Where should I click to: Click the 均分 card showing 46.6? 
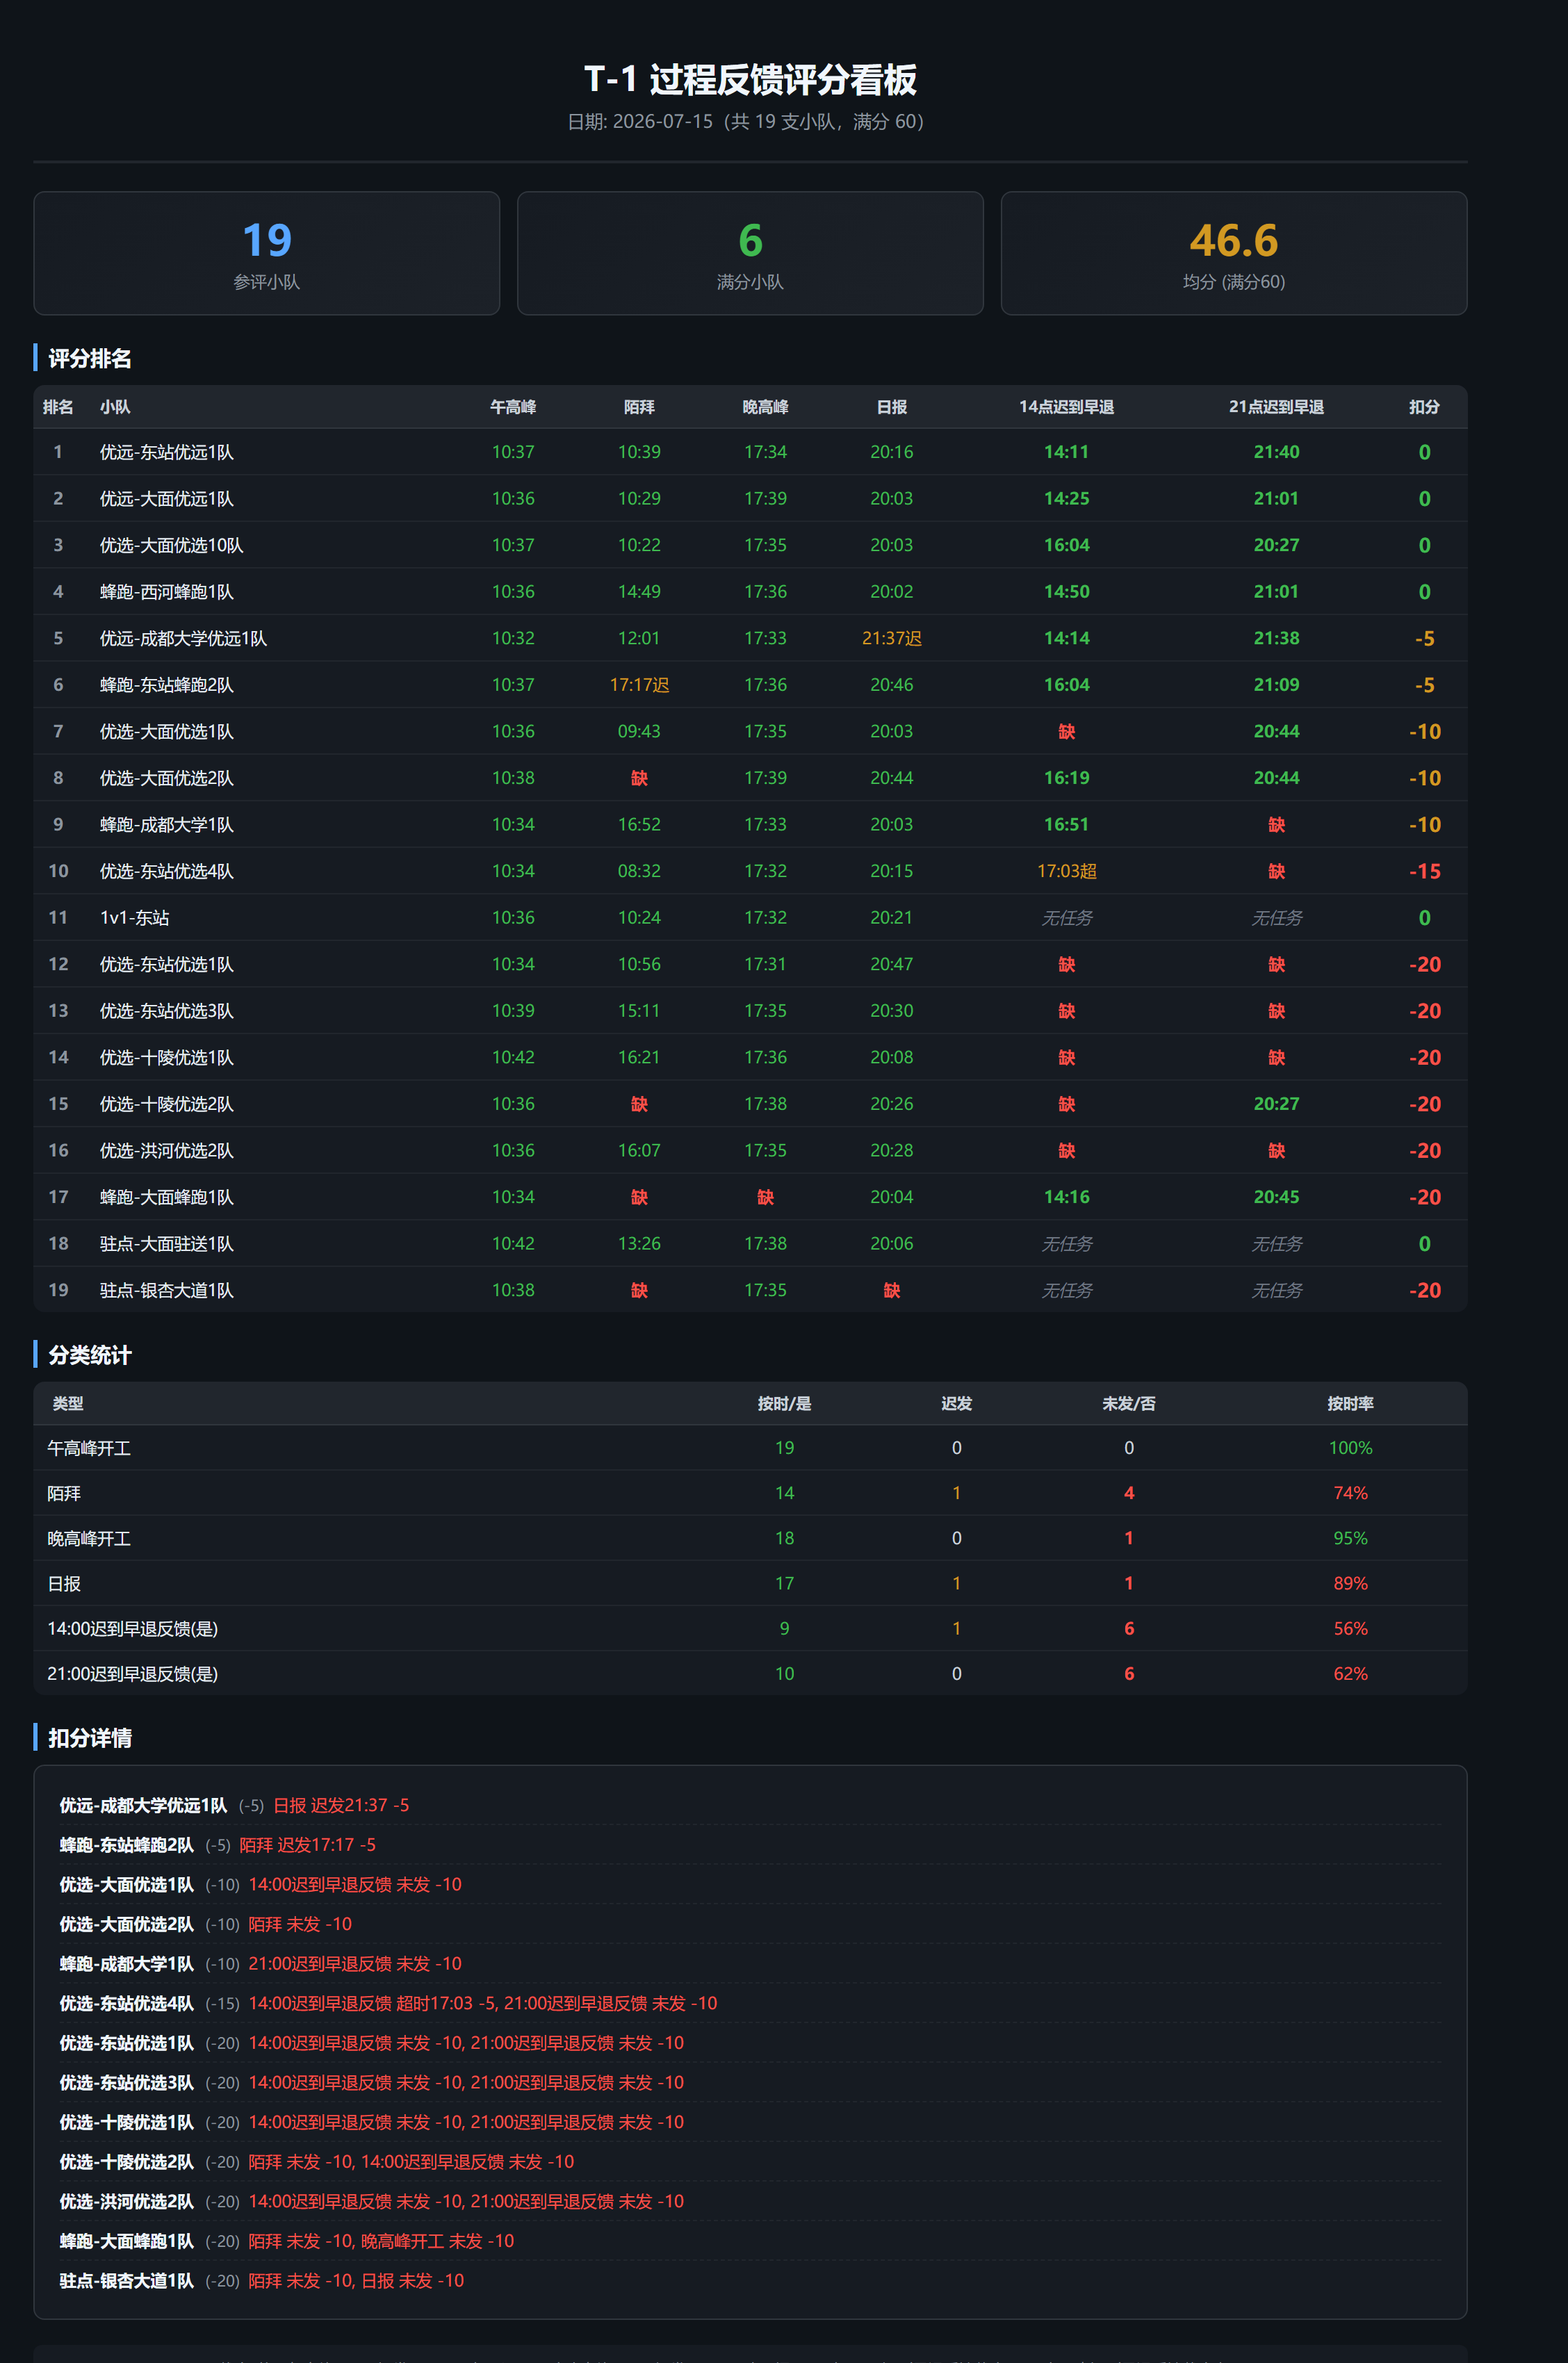coord(1234,253)
